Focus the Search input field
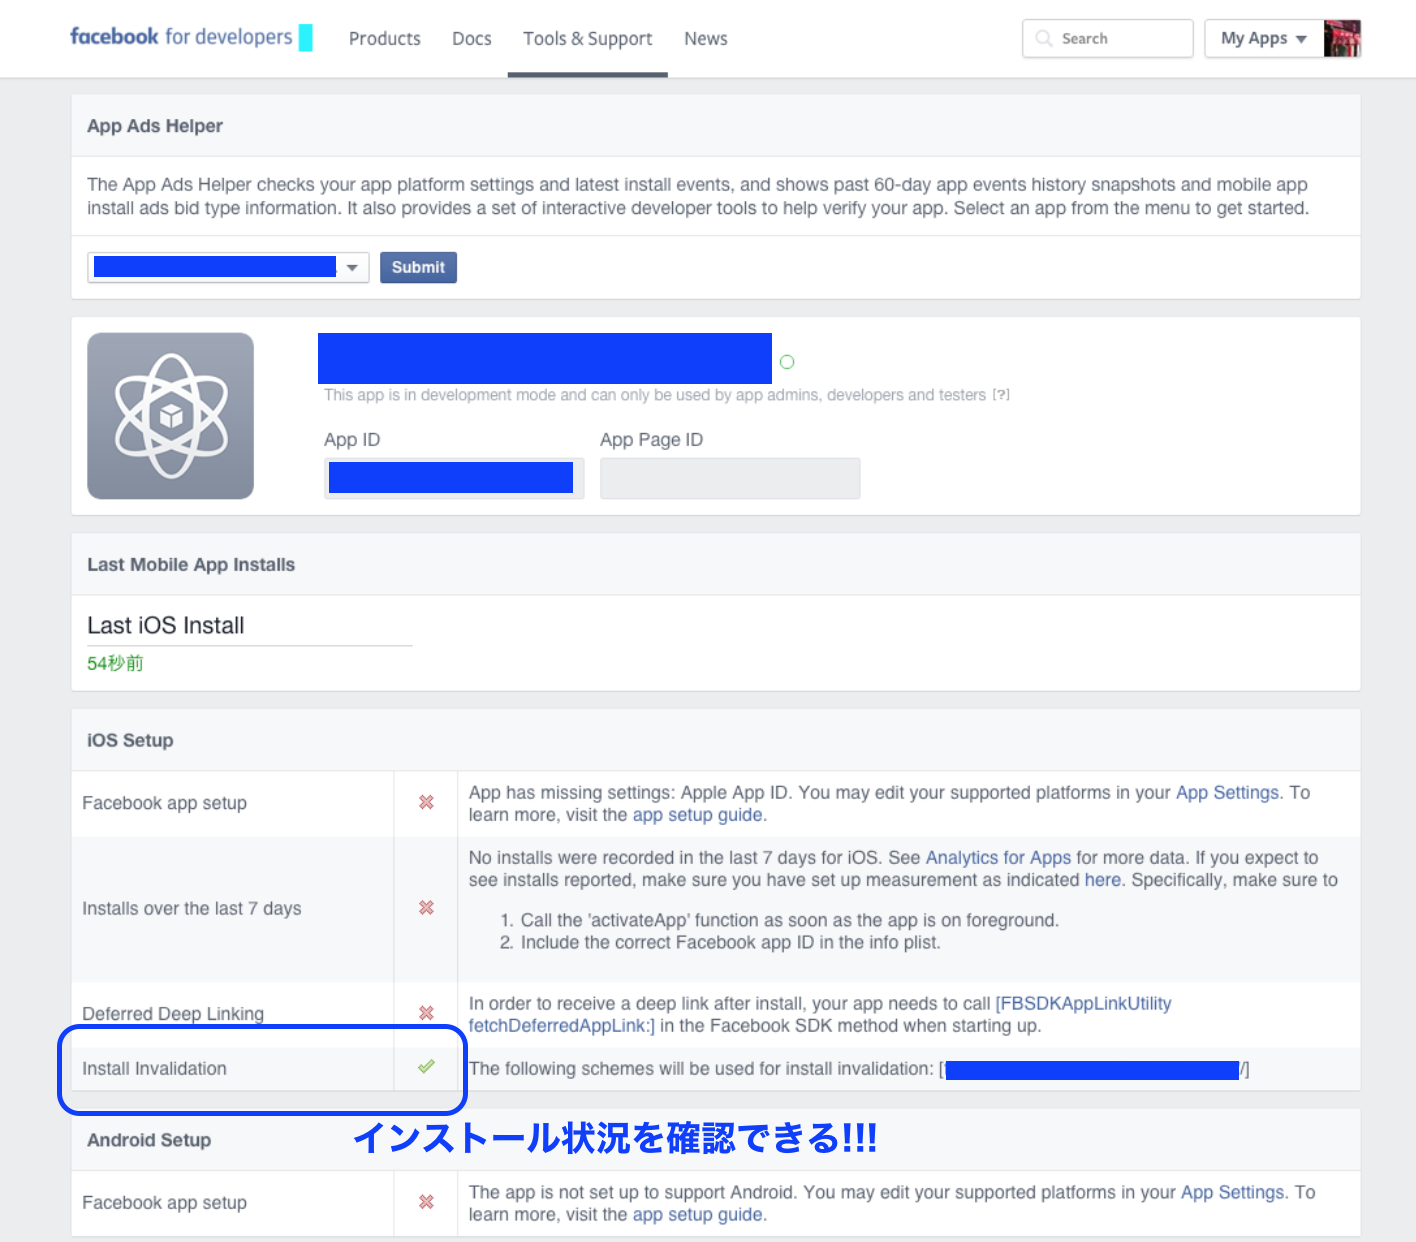This screenshot has height=1242, width=1416. [x=1108, y=38]
